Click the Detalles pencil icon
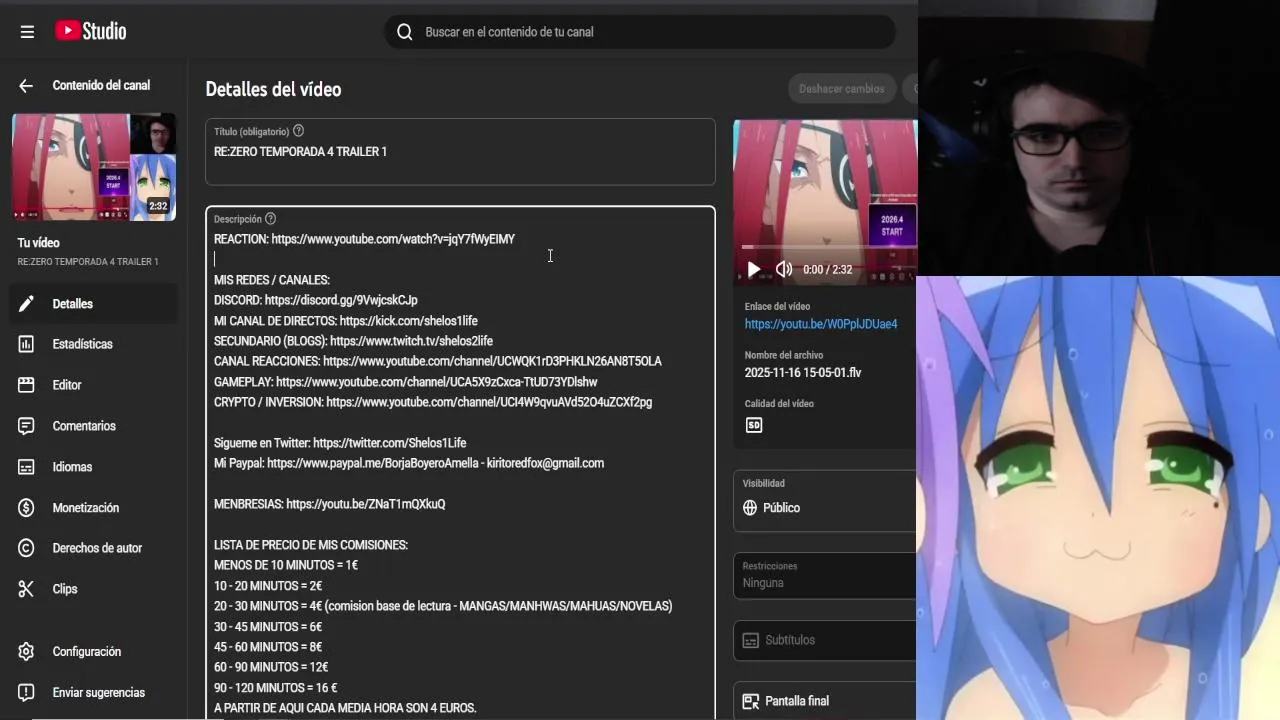The height and width of the screenshot is (720, 1280). point(26,304)
